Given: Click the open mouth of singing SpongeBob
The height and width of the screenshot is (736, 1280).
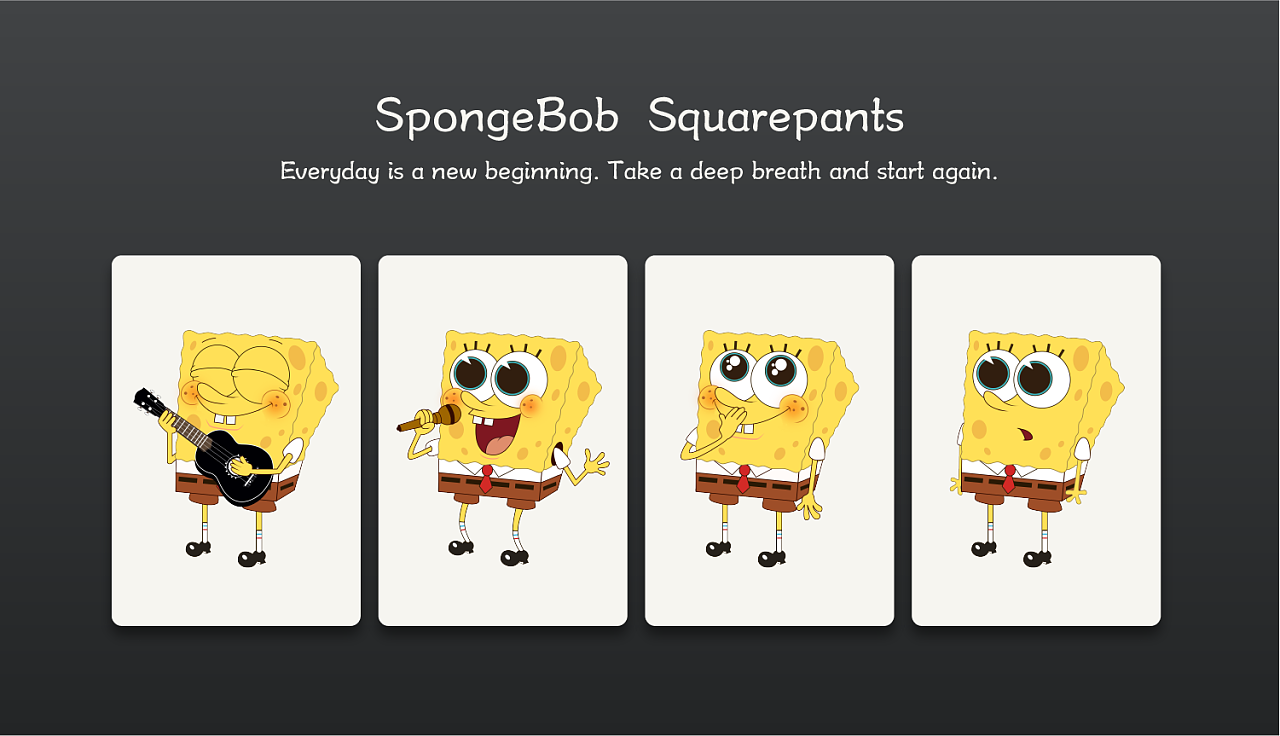Looking at the screenshot, I should click(496, 434).
